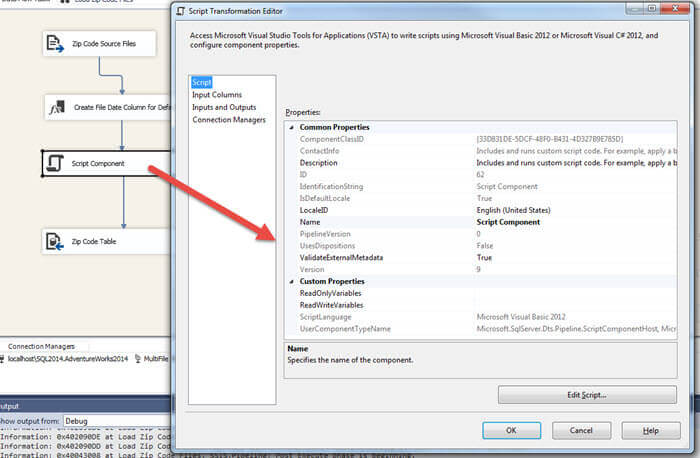Click the OK button

pos(512,430)
